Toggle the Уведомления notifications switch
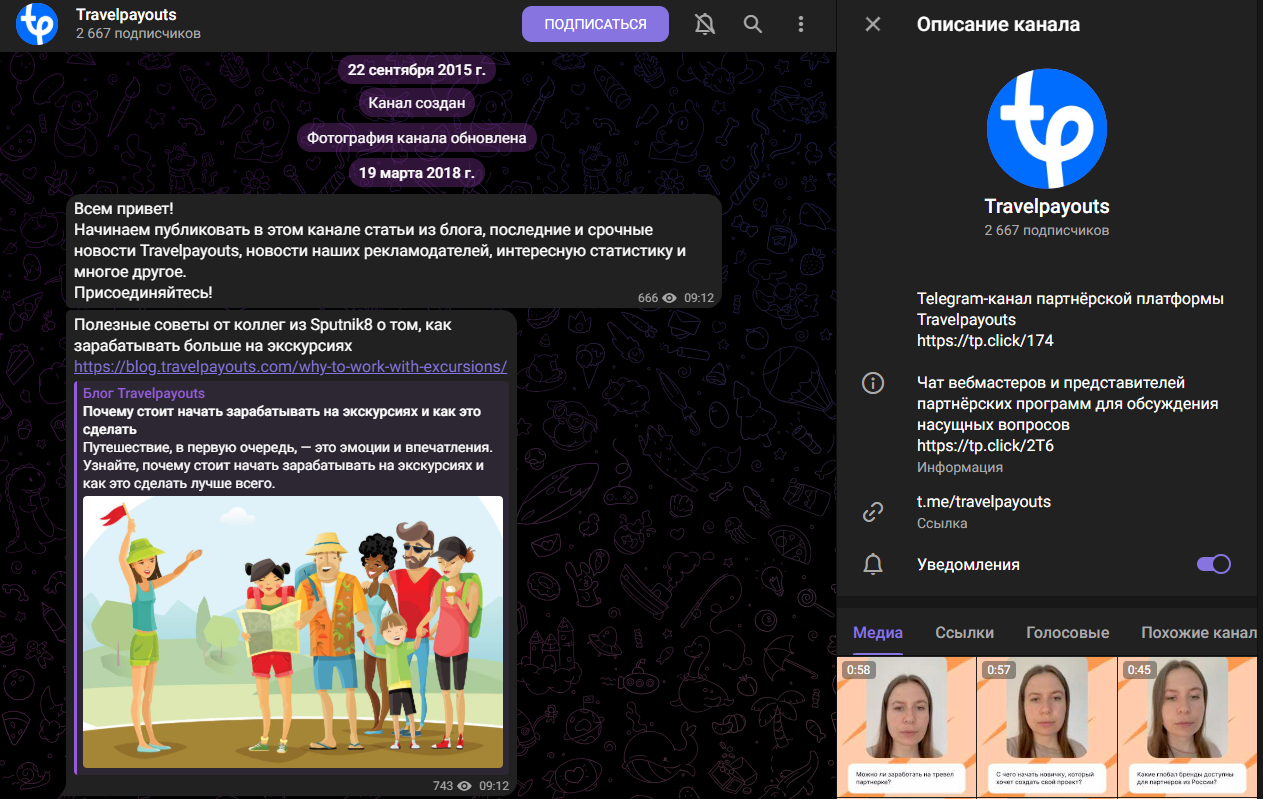The image size is (1263, 799). [1213, 564]
